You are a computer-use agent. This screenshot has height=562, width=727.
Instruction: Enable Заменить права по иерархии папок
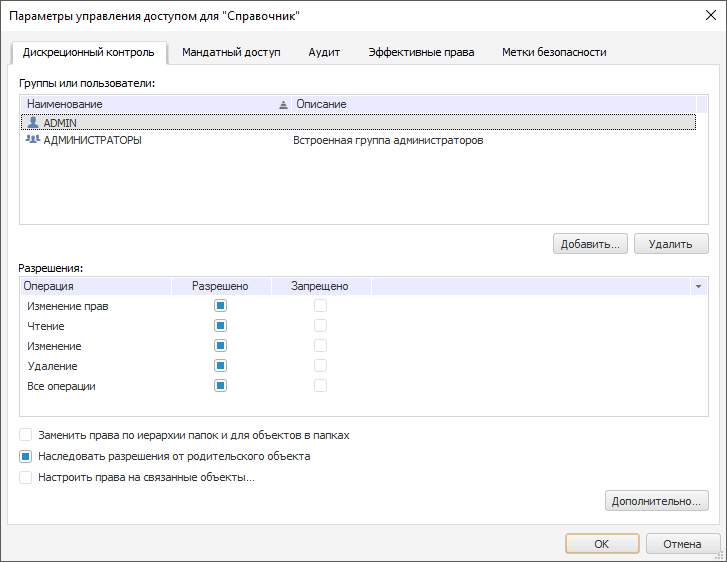click(x=26, y=436)
